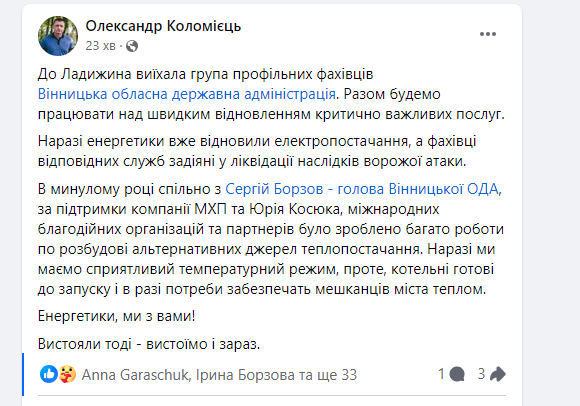The height and width of the screenshot is (406, 580).
Task: Click the first paragraph about Ладижина
Action: click(x=271, y=94)
